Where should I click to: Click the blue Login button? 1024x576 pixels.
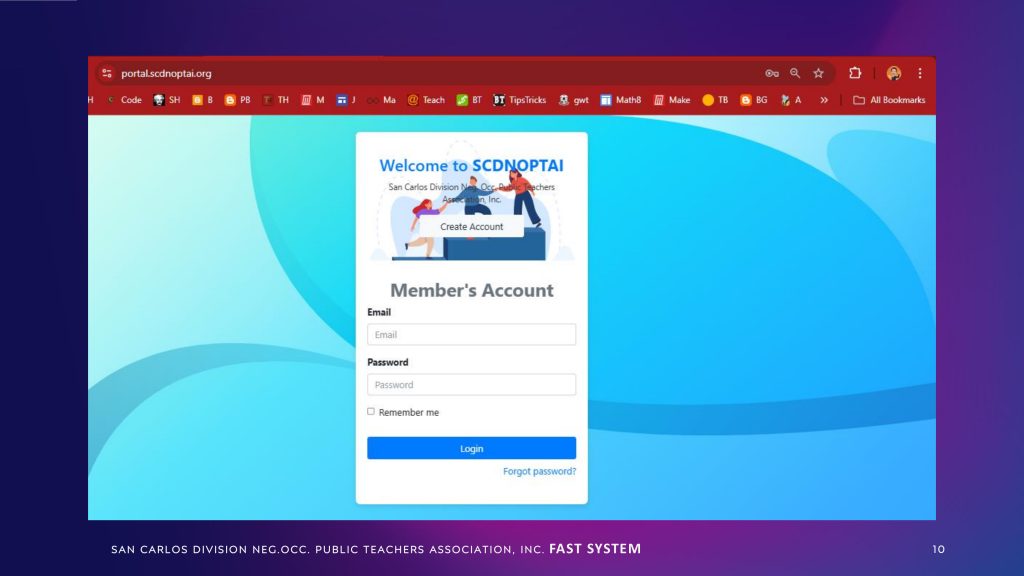(x=472, y=448)
